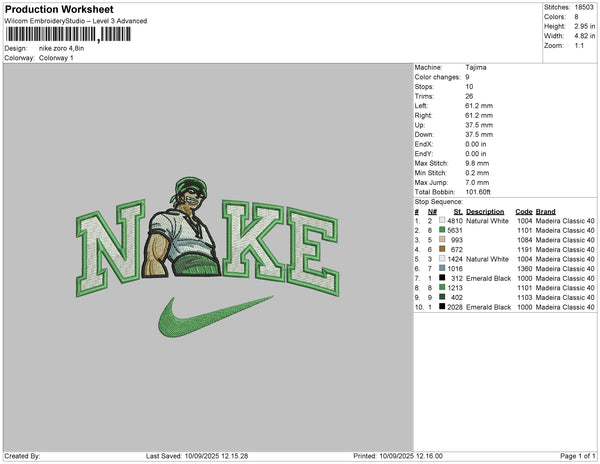Click the Natural White swatch beside stitch count 4810

click(442, 220)
